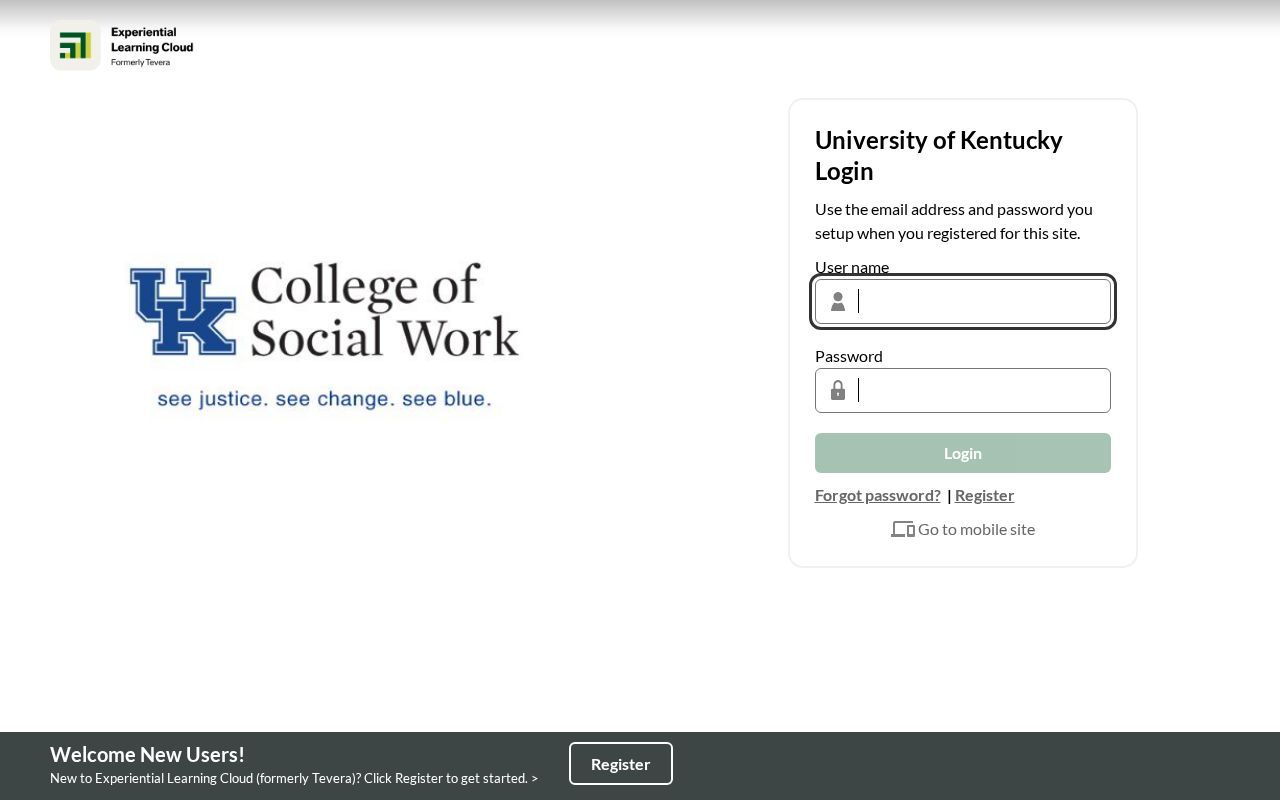
Task: Click the 'see justice. see change. see blue.' tagline
Action: point(324,399)
